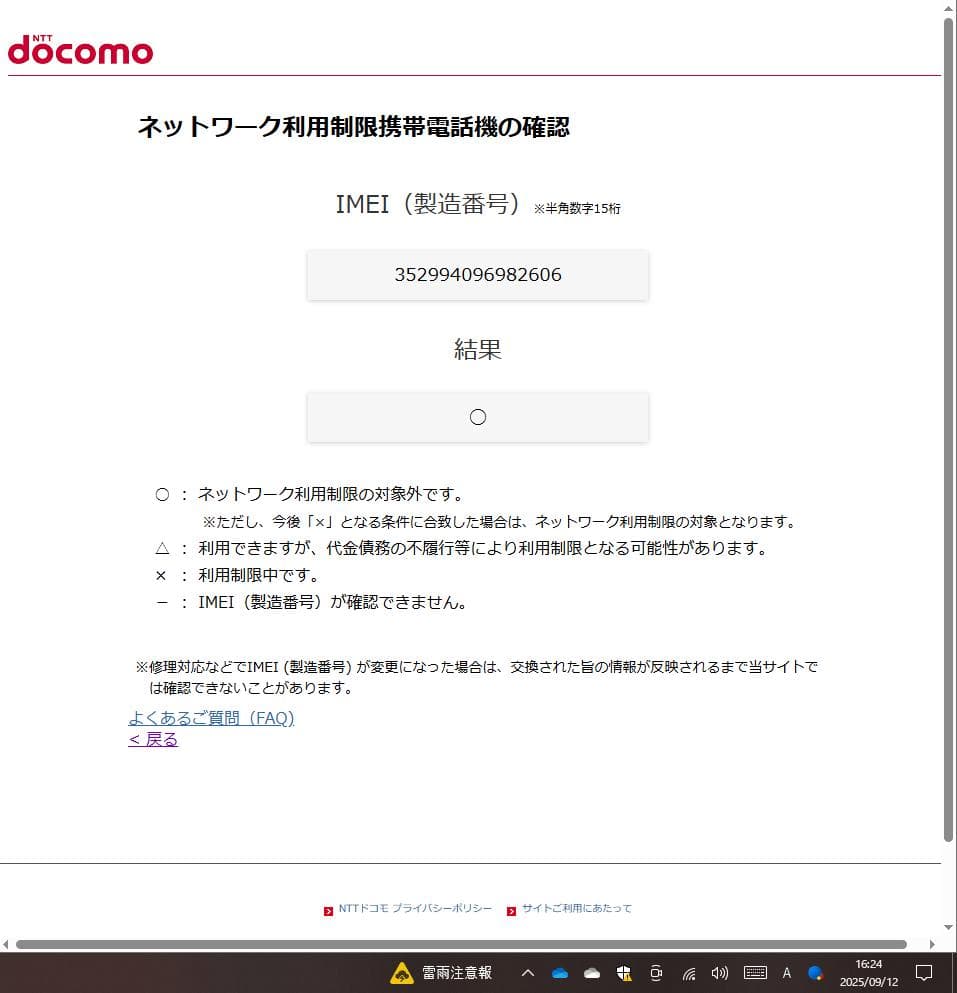Toggle the IME input mode 'A' indicator

pyautogui.click(x=787, y=973)
